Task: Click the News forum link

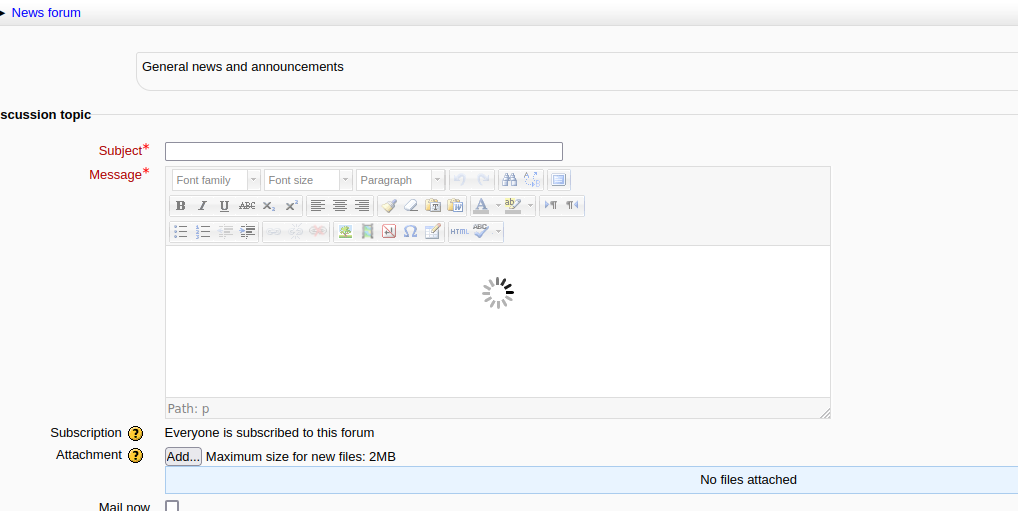Action: pos(46,13)
